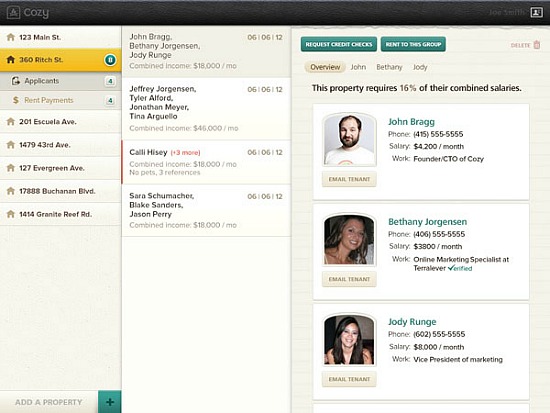Click the Request Credit Checks button
550x413 pixels.
click(338, 44)
